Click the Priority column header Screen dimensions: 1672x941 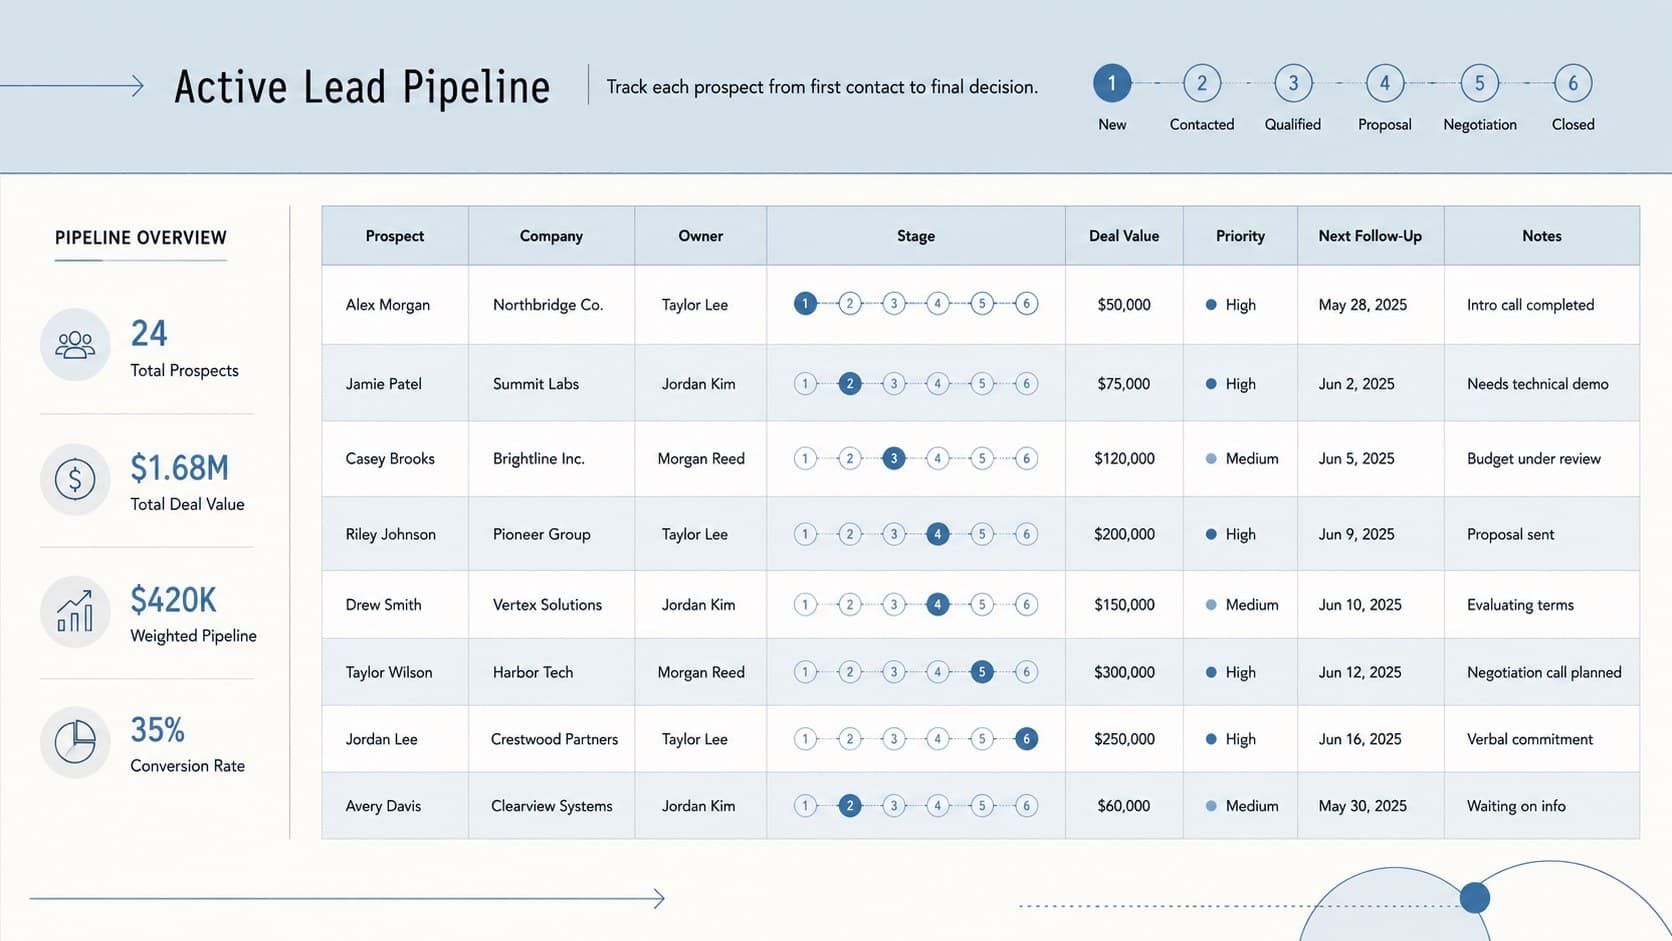point(1240,236)
